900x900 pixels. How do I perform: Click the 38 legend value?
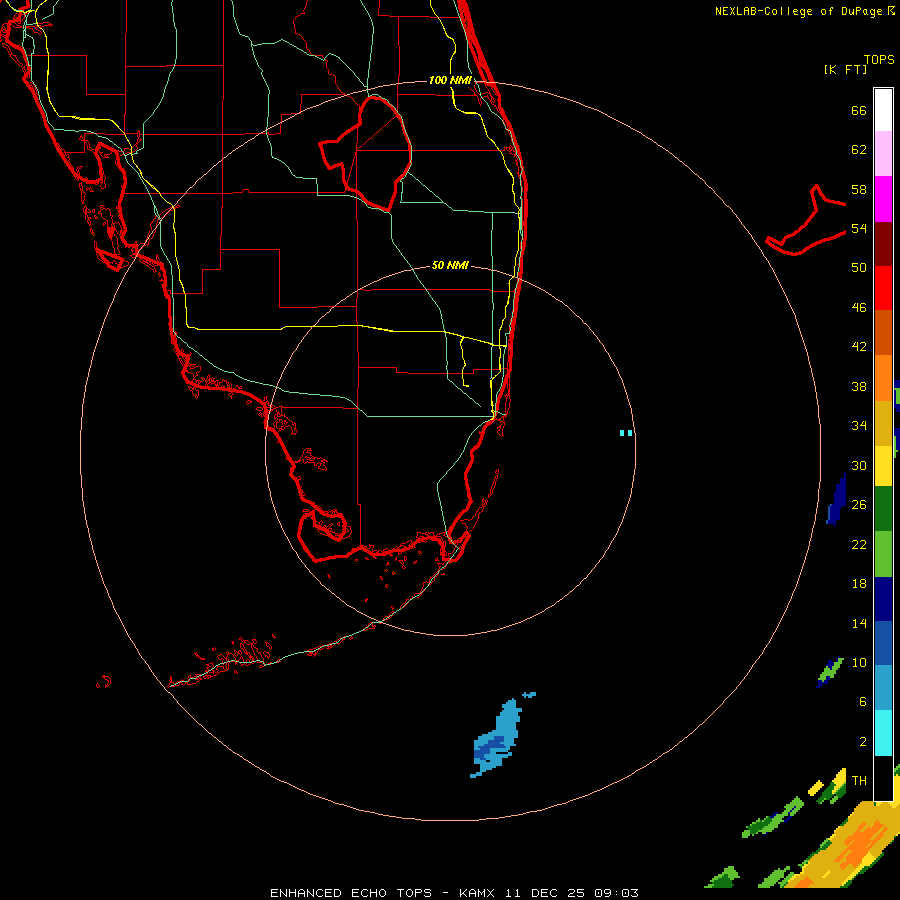pos(859,386)
